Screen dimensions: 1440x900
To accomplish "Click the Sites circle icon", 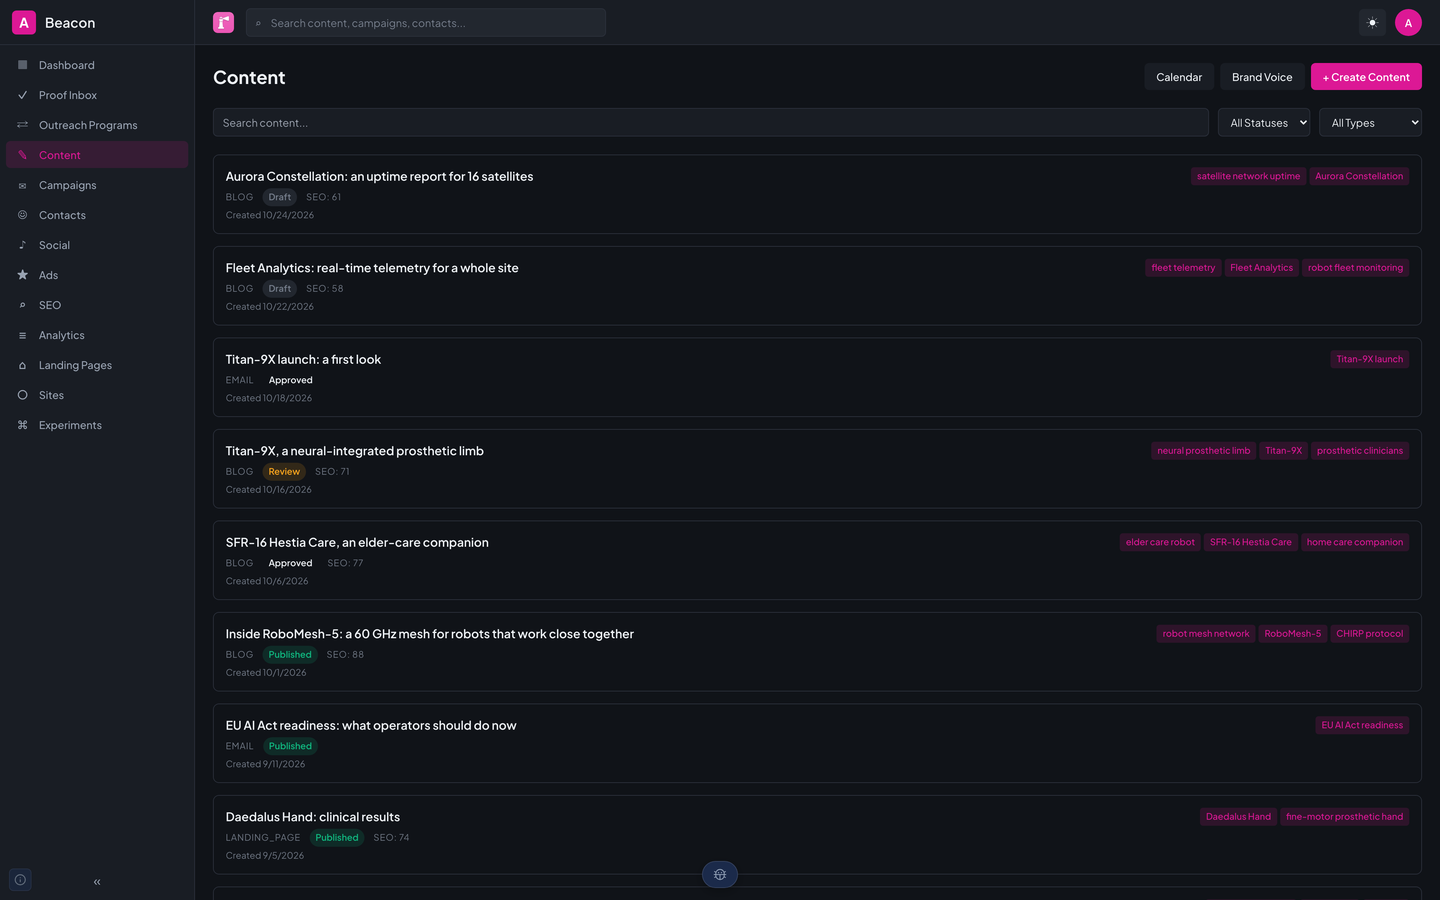I will (22, 395).
